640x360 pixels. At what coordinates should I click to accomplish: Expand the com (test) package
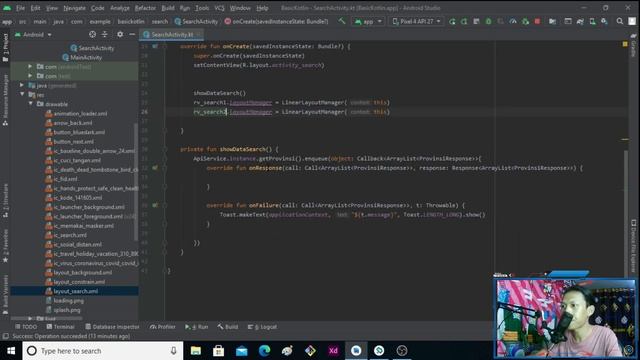pos(30,76)
